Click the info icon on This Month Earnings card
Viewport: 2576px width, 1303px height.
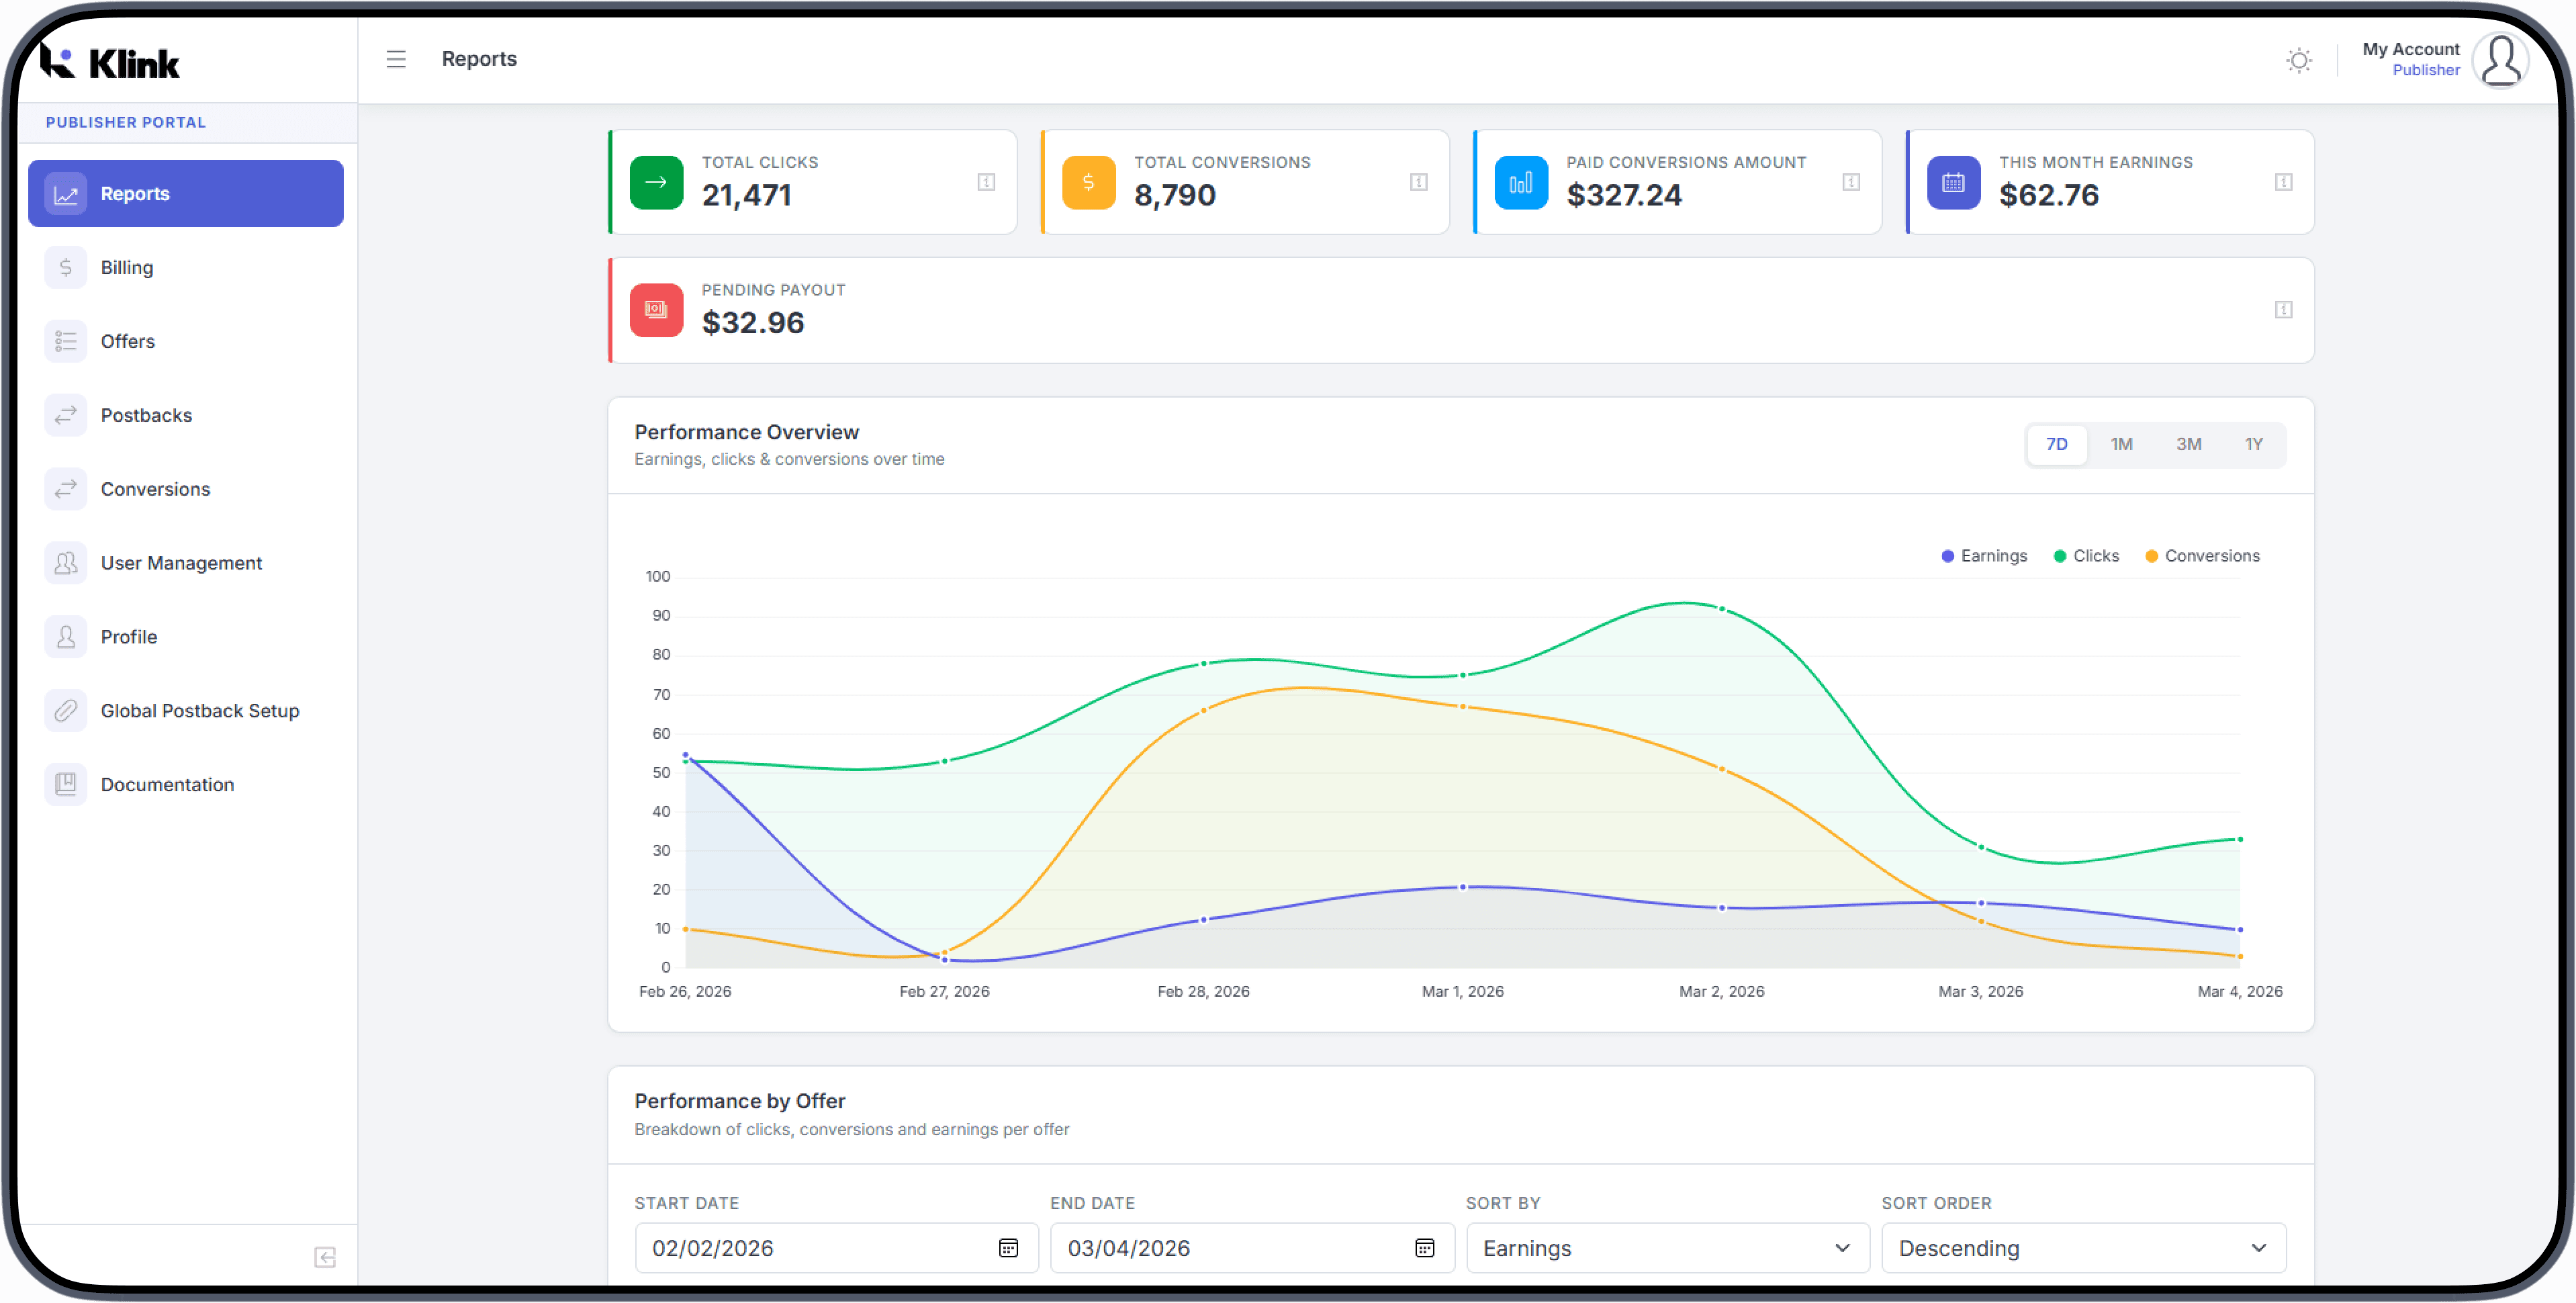pyautogui.click(x=2283, y=182)
